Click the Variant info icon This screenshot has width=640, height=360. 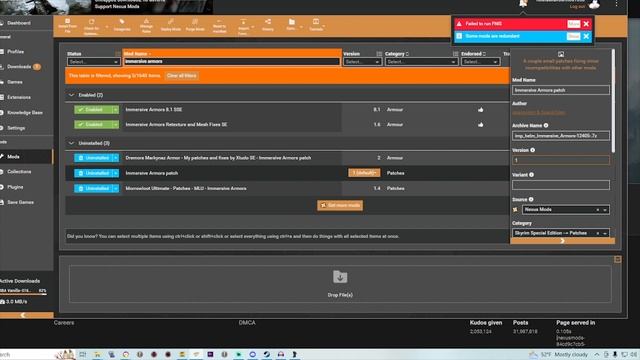(531, 175)
